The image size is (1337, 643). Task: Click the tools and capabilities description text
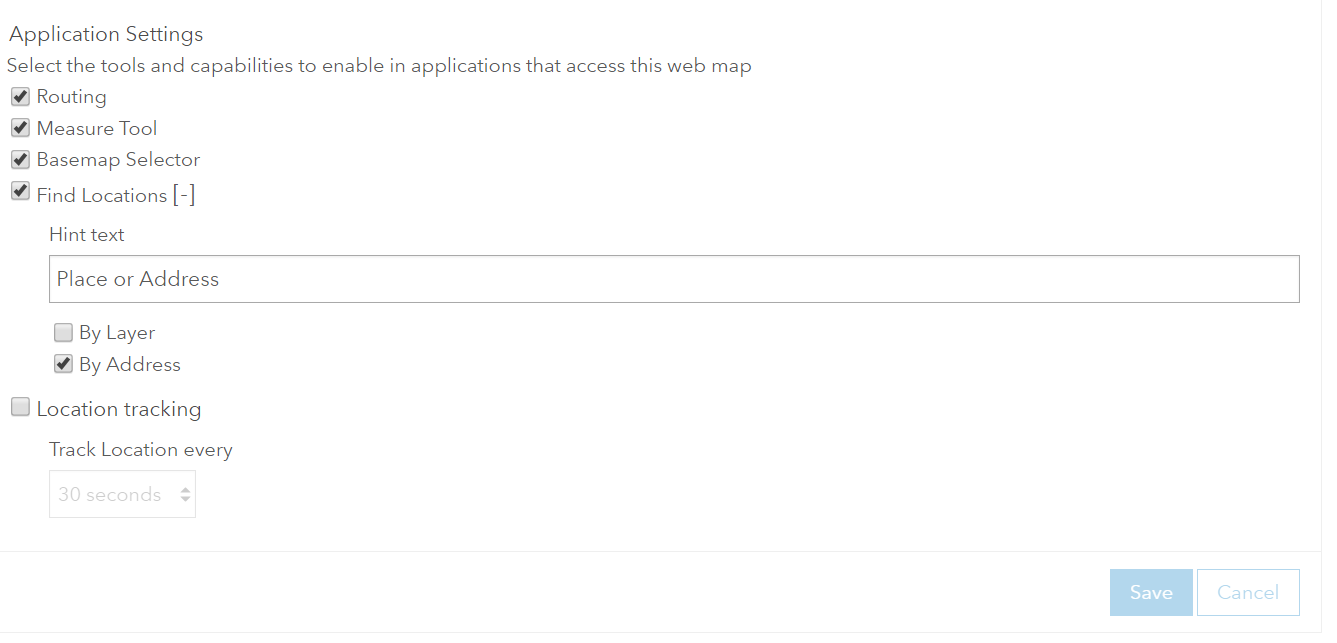[x=379, y=66]
